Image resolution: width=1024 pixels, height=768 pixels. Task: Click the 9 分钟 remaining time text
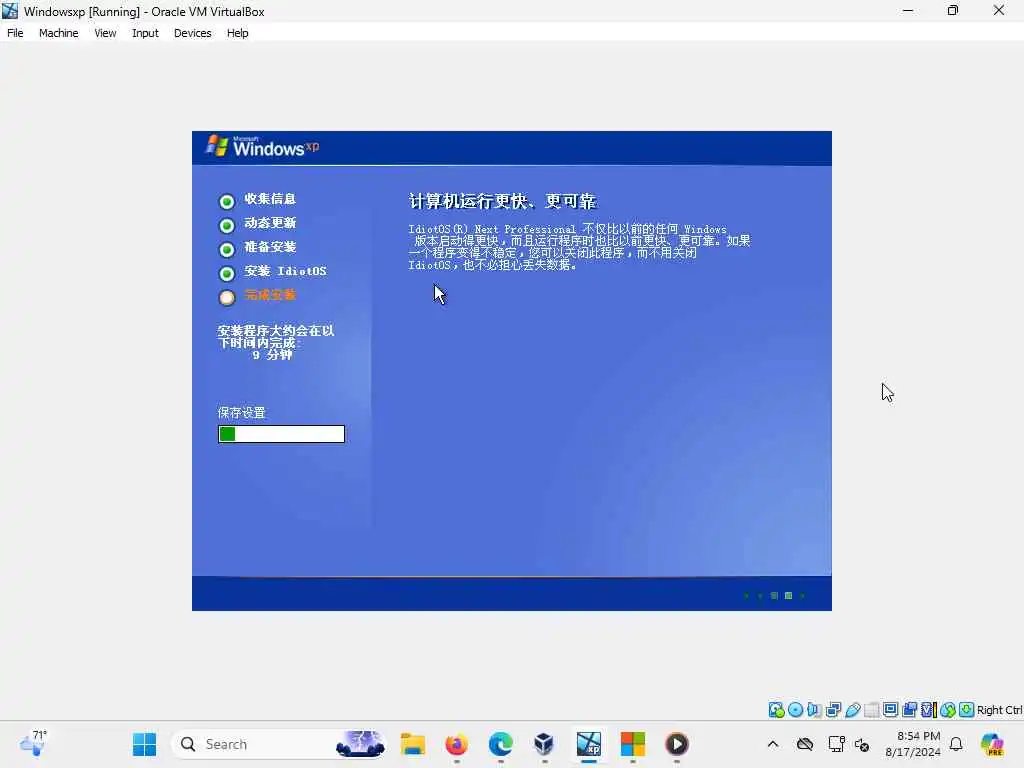point(272,355)
